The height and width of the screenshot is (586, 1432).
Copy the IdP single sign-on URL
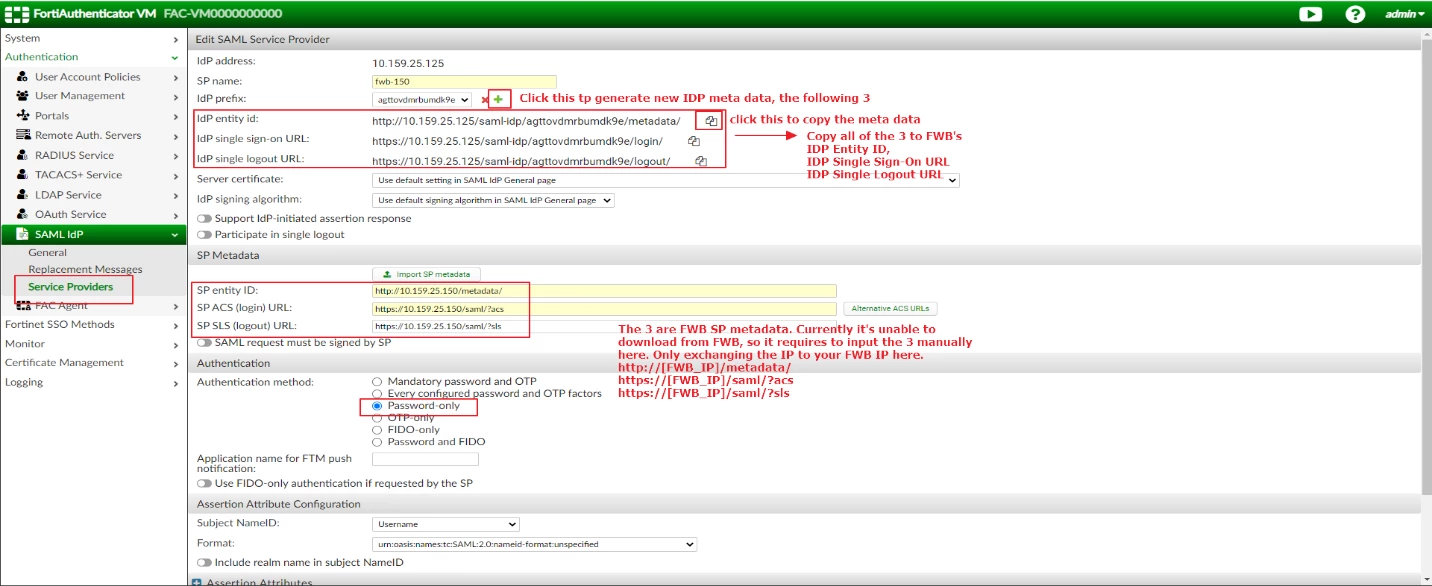693,141
